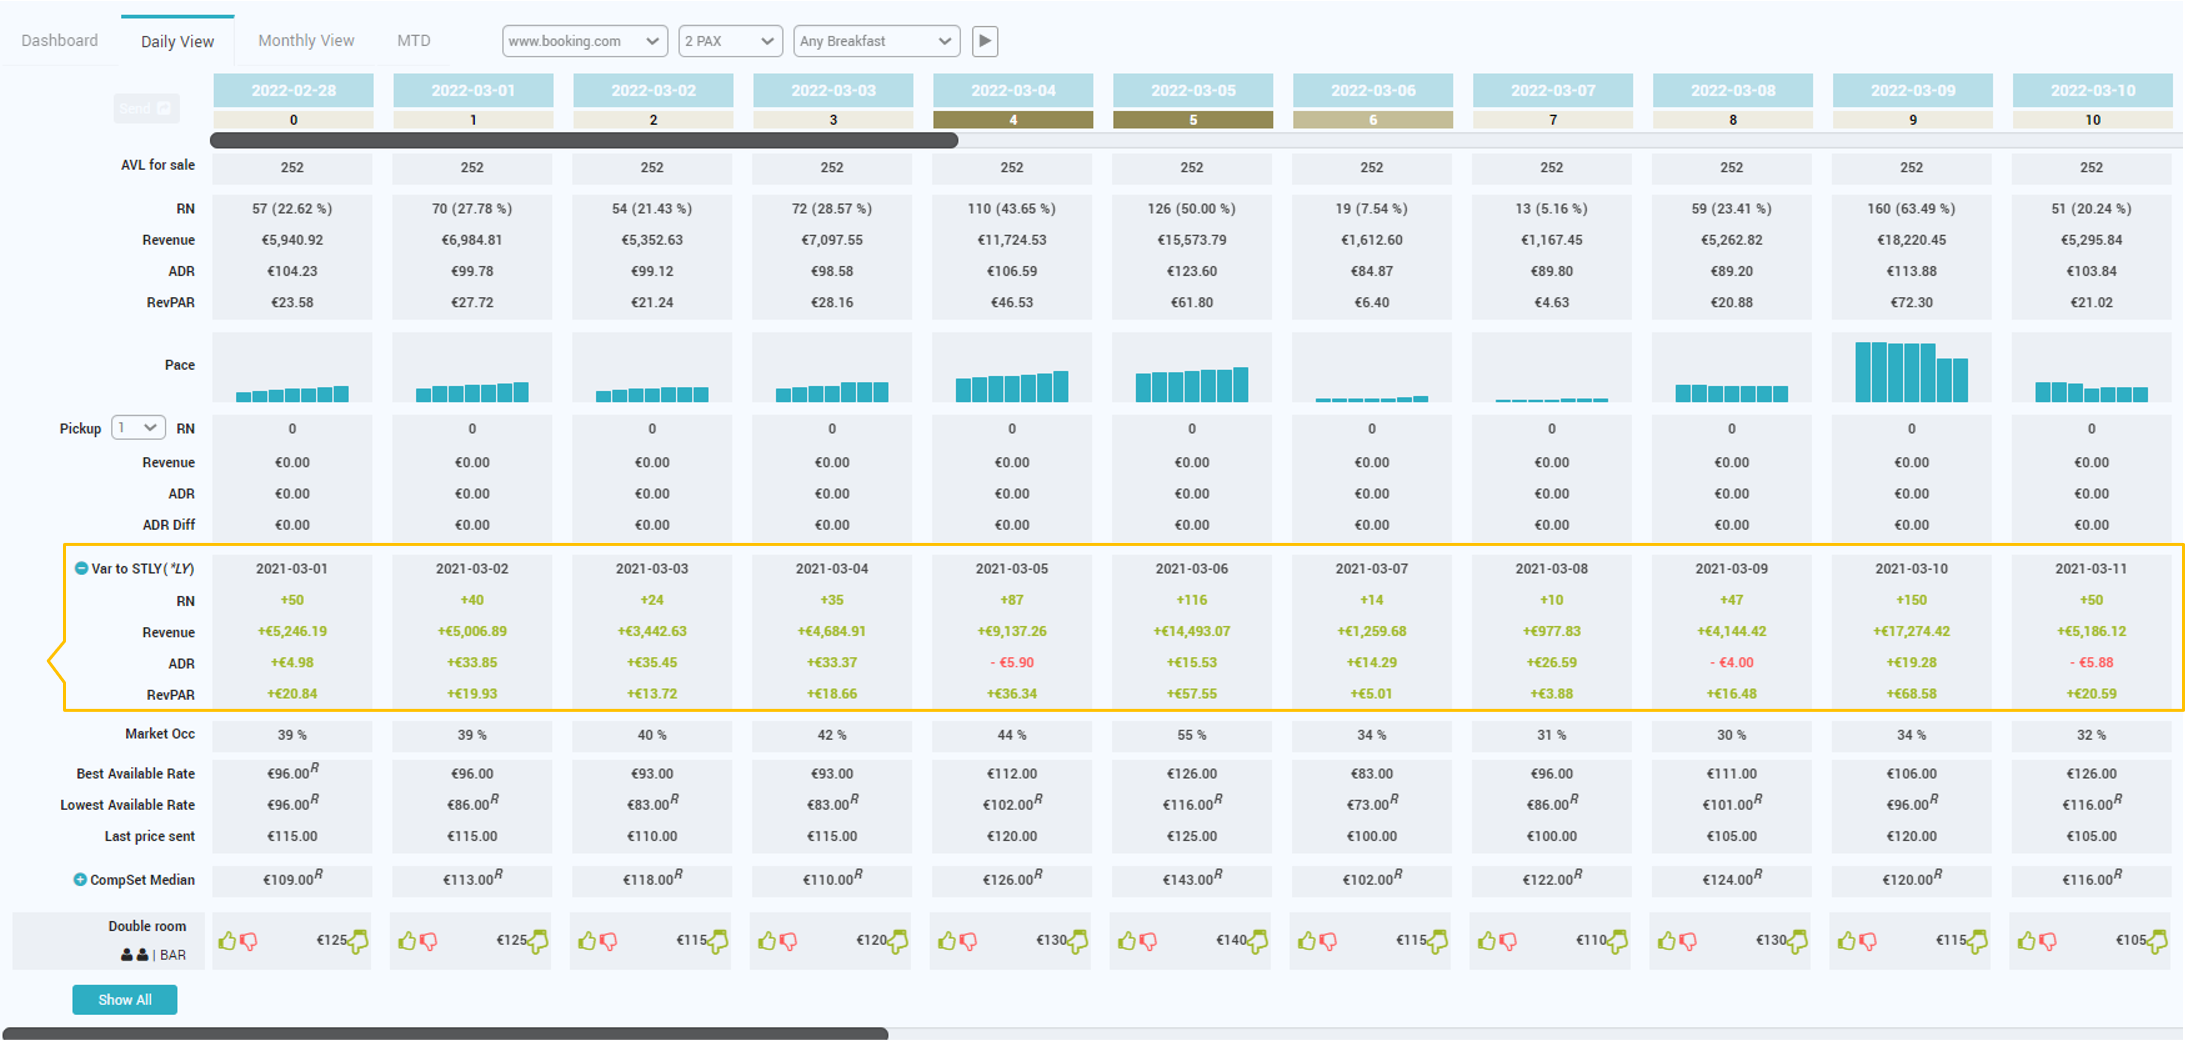Click the green down-arrow icon beside 2022-03-01's €125
This screenshot has height=1040, width=2185.
pos(538,941)
